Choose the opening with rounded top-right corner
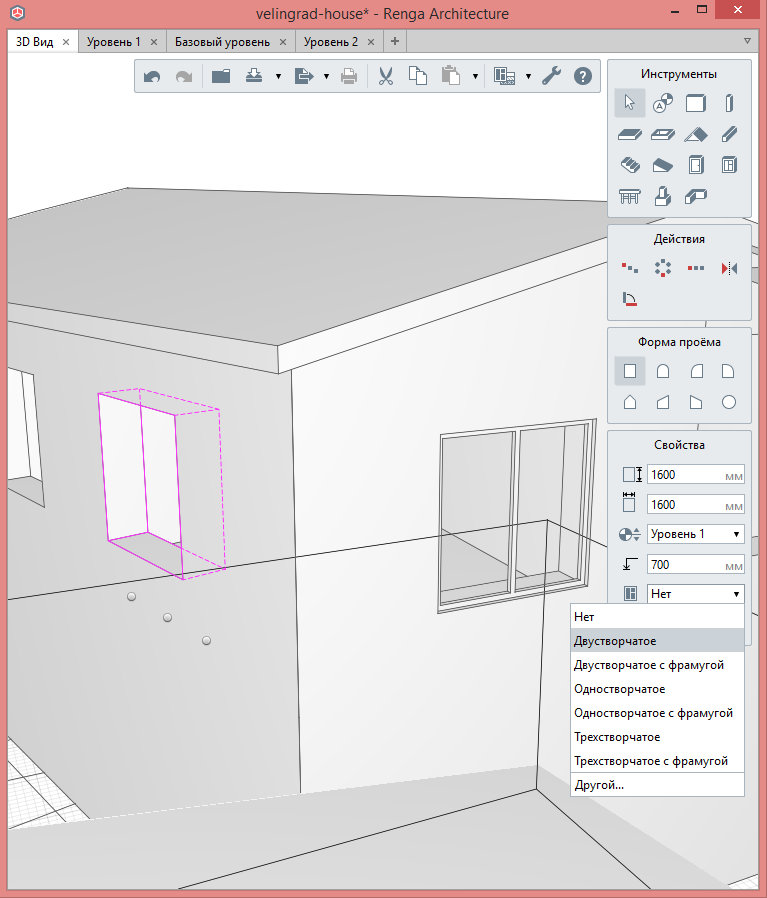This screenshot has height=898, width=767. [728, 371]
